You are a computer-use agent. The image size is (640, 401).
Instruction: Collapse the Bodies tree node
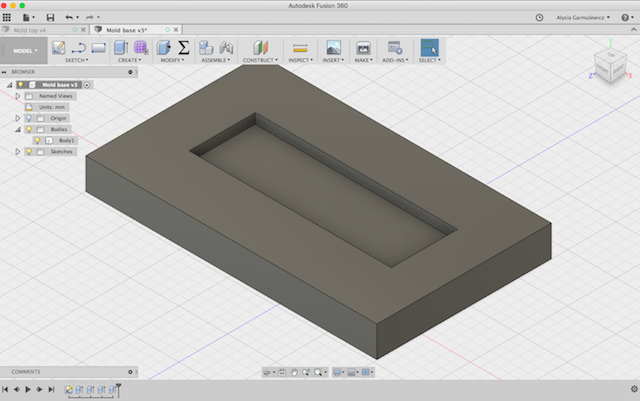[18, 129]
